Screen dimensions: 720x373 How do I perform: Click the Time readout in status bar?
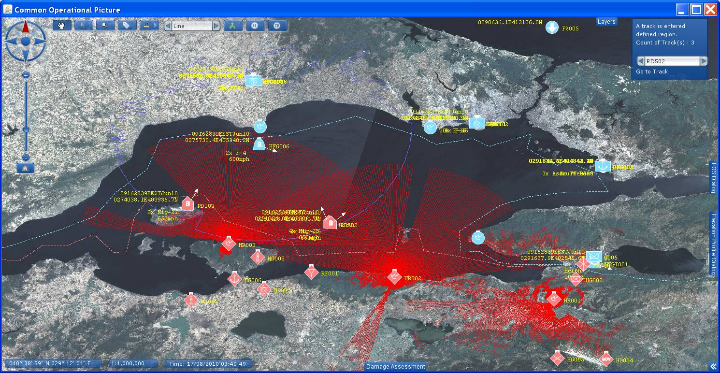208,363
